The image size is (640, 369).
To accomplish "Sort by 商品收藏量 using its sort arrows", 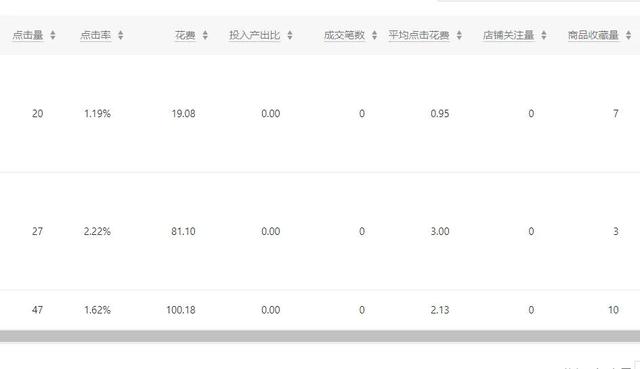I will pos(628,35).
